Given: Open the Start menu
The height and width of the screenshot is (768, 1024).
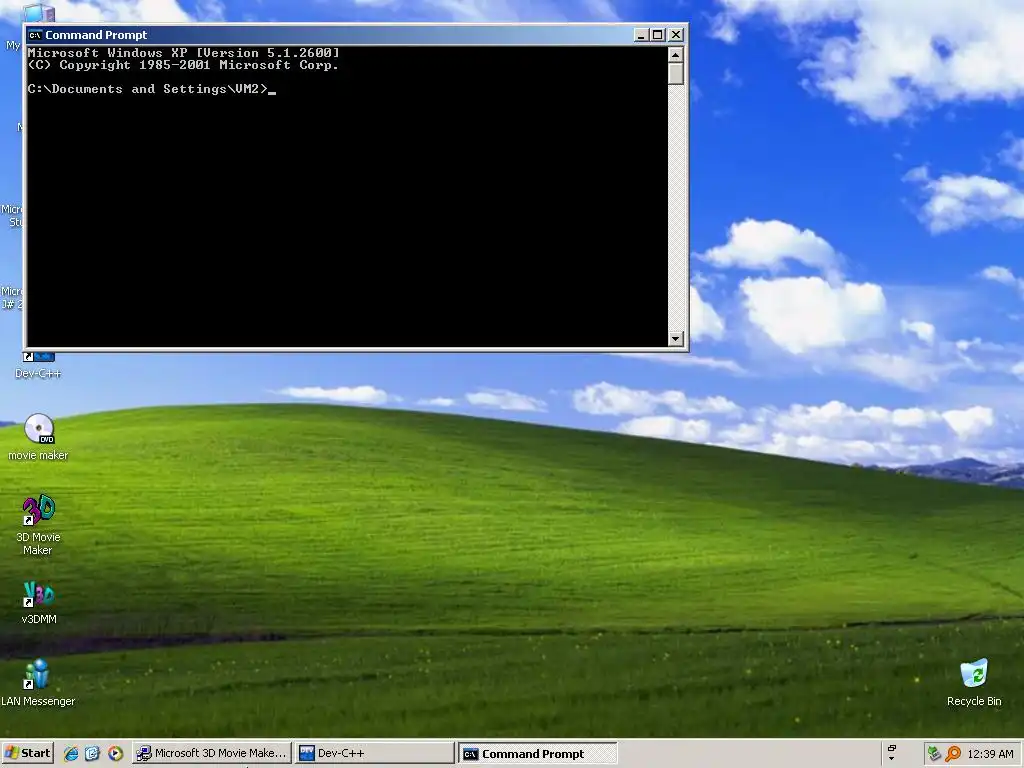Looking at the screenshot, I should tap(27, 753).
